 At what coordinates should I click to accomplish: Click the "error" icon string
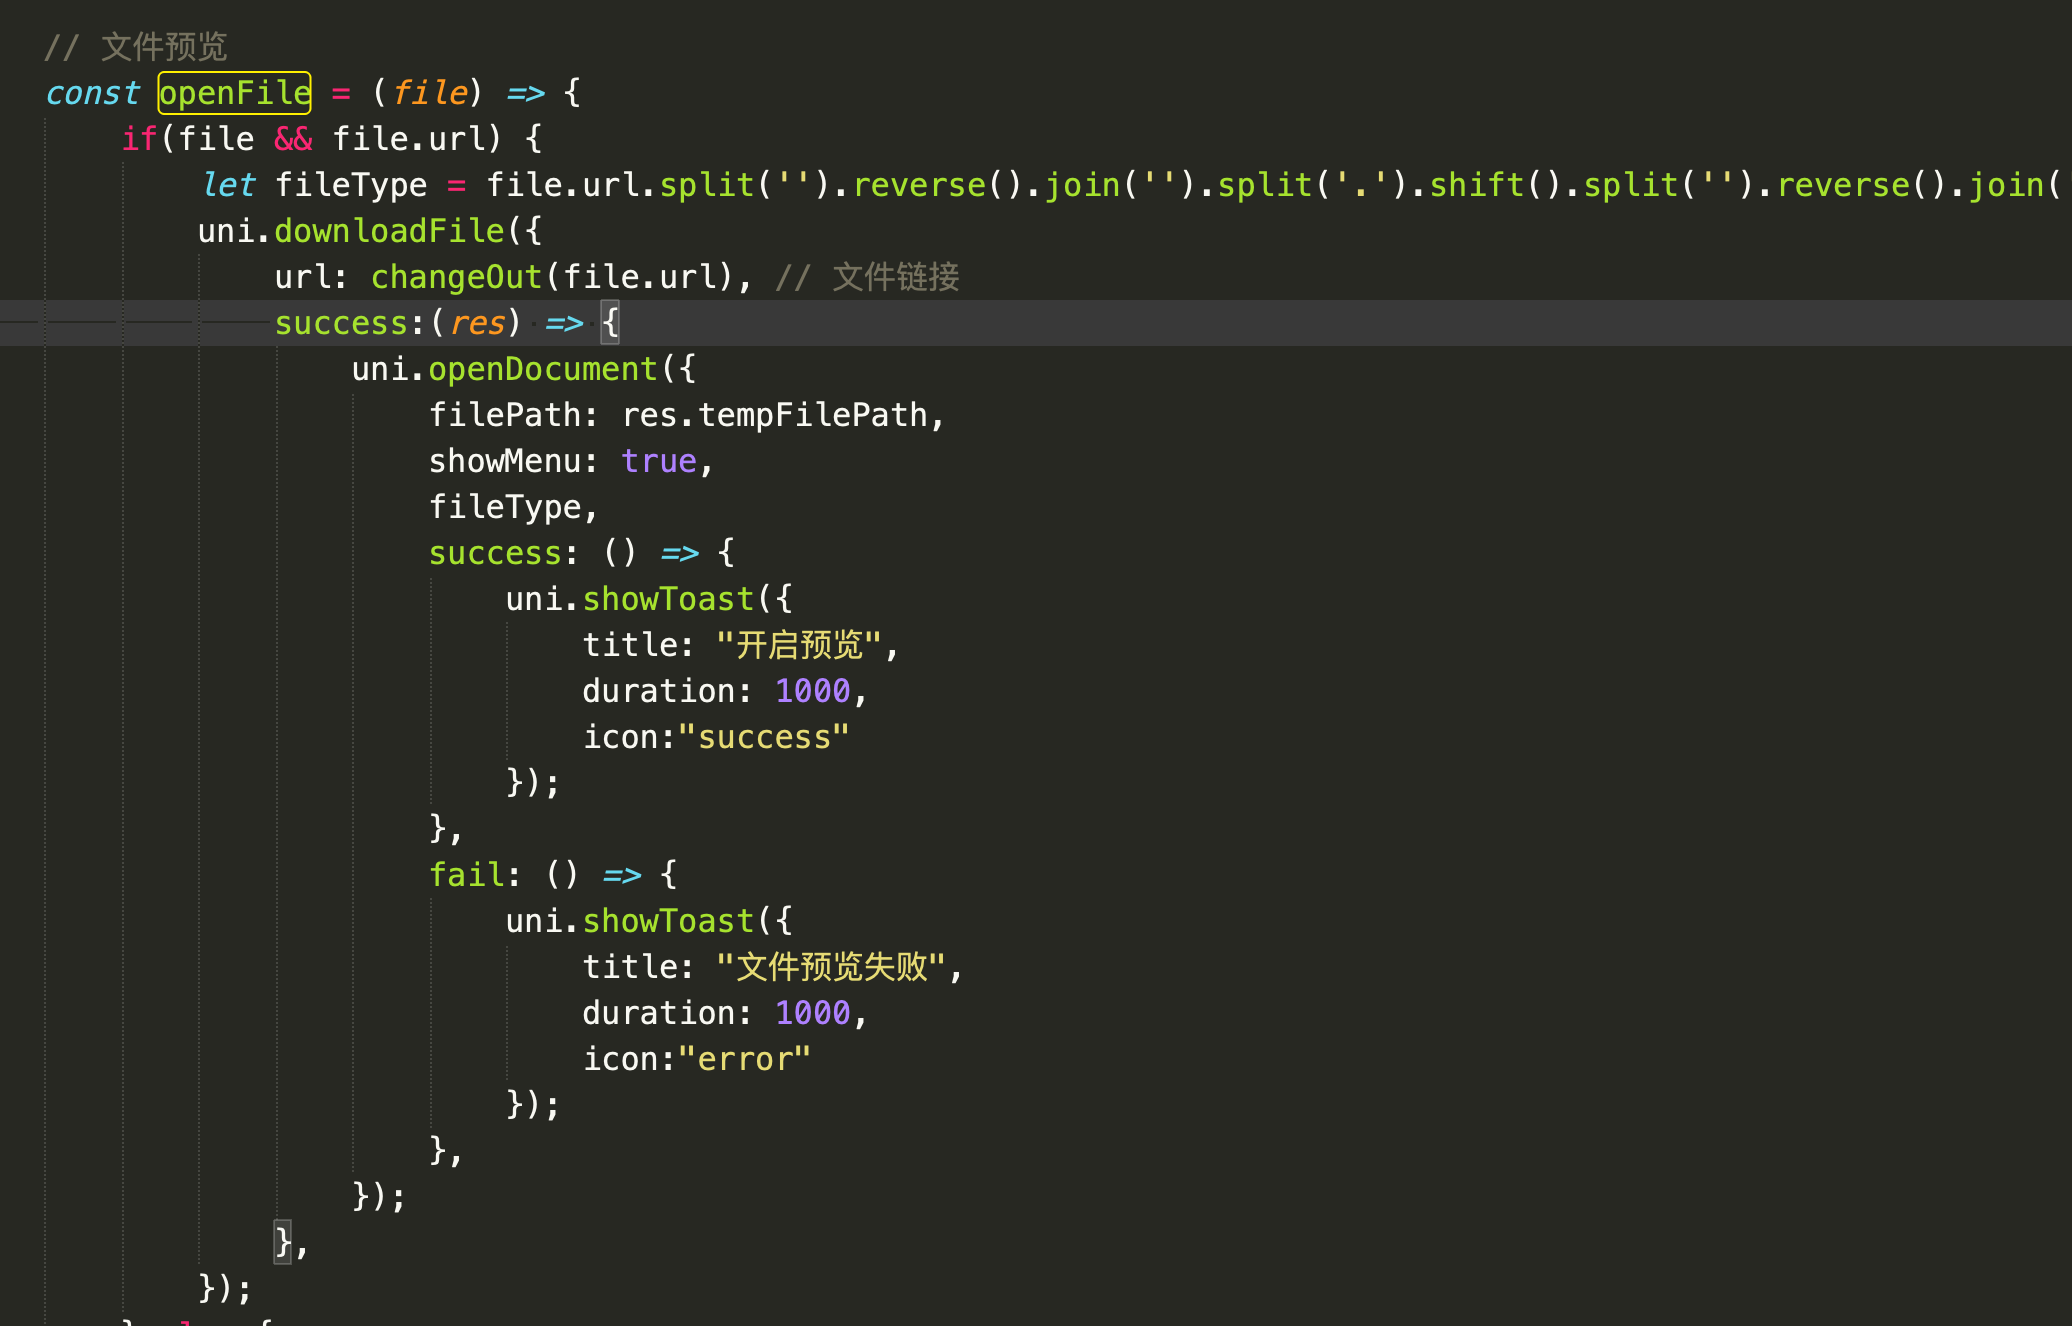[744, 1059]
